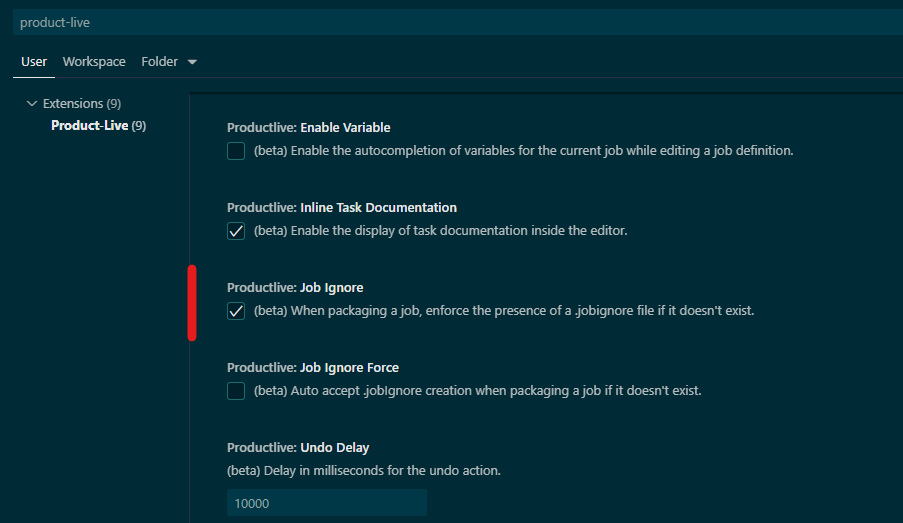Collapse the Extensions tree chevron
Image resolution: width=903 pixels, height=523 pixels.
click(32, 104)
